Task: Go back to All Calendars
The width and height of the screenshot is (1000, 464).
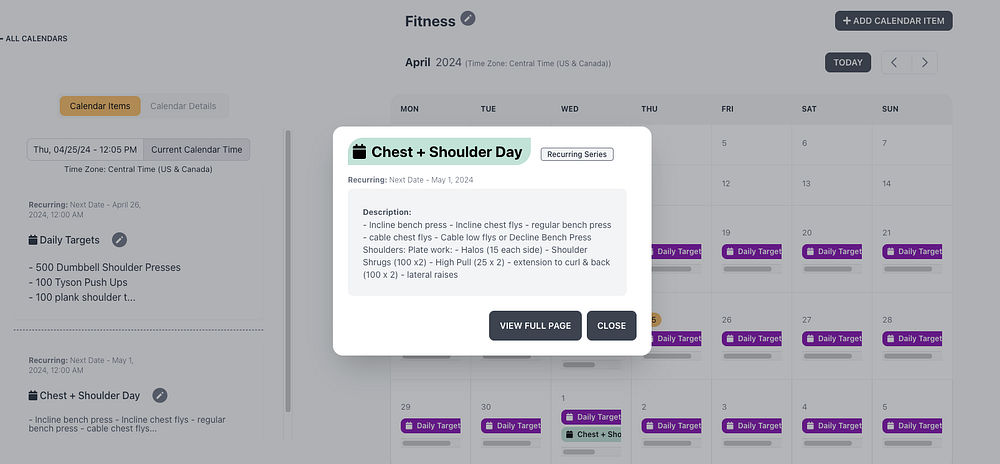Action: point(36,38)
